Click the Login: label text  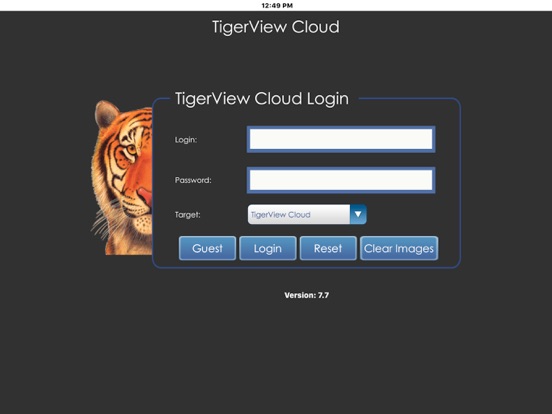[186, 140]
